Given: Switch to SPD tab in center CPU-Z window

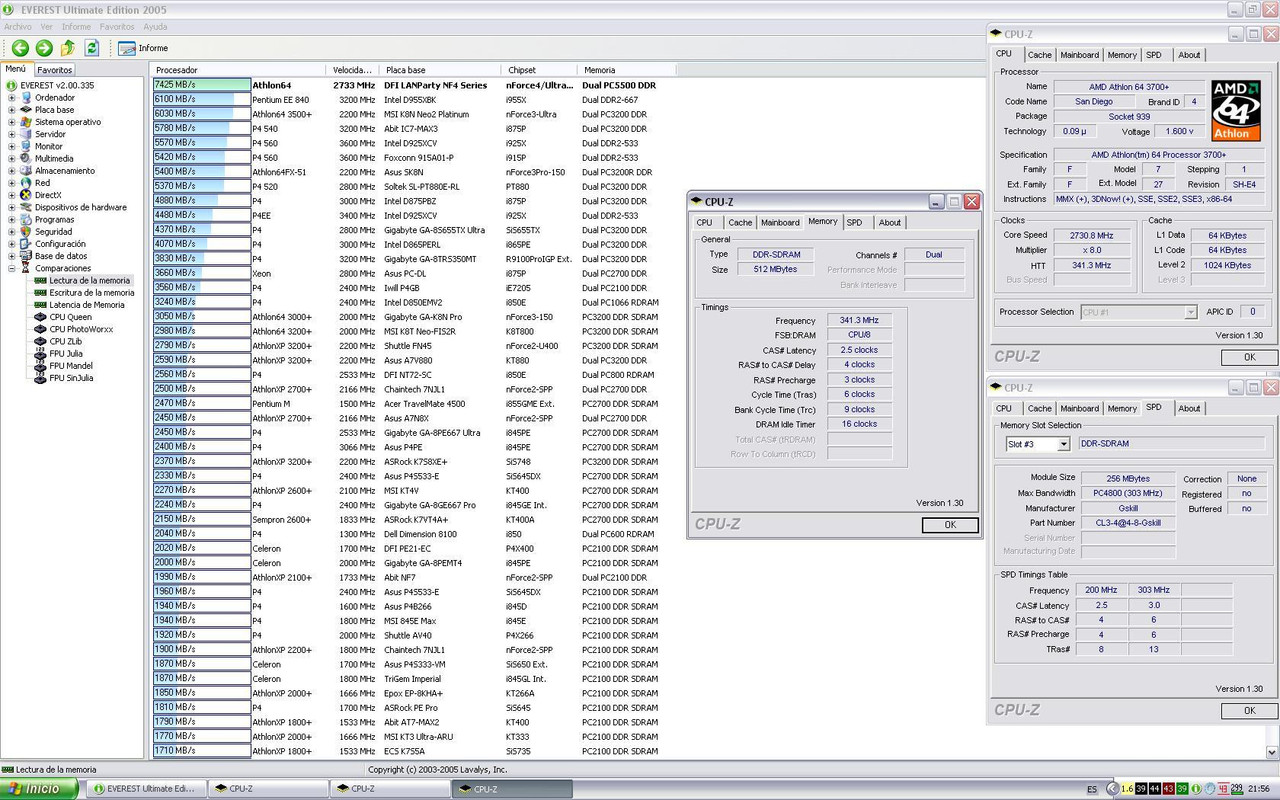Looking at the screenshot, I should (854, 222).
